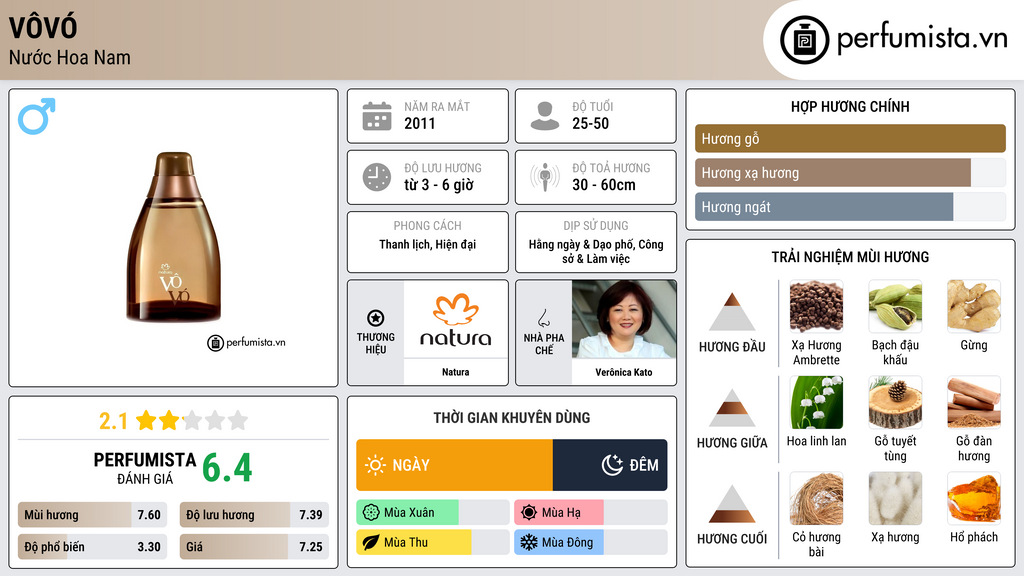
Task: Click the moon icon in Đêm bar
Action: pos(612,465)
